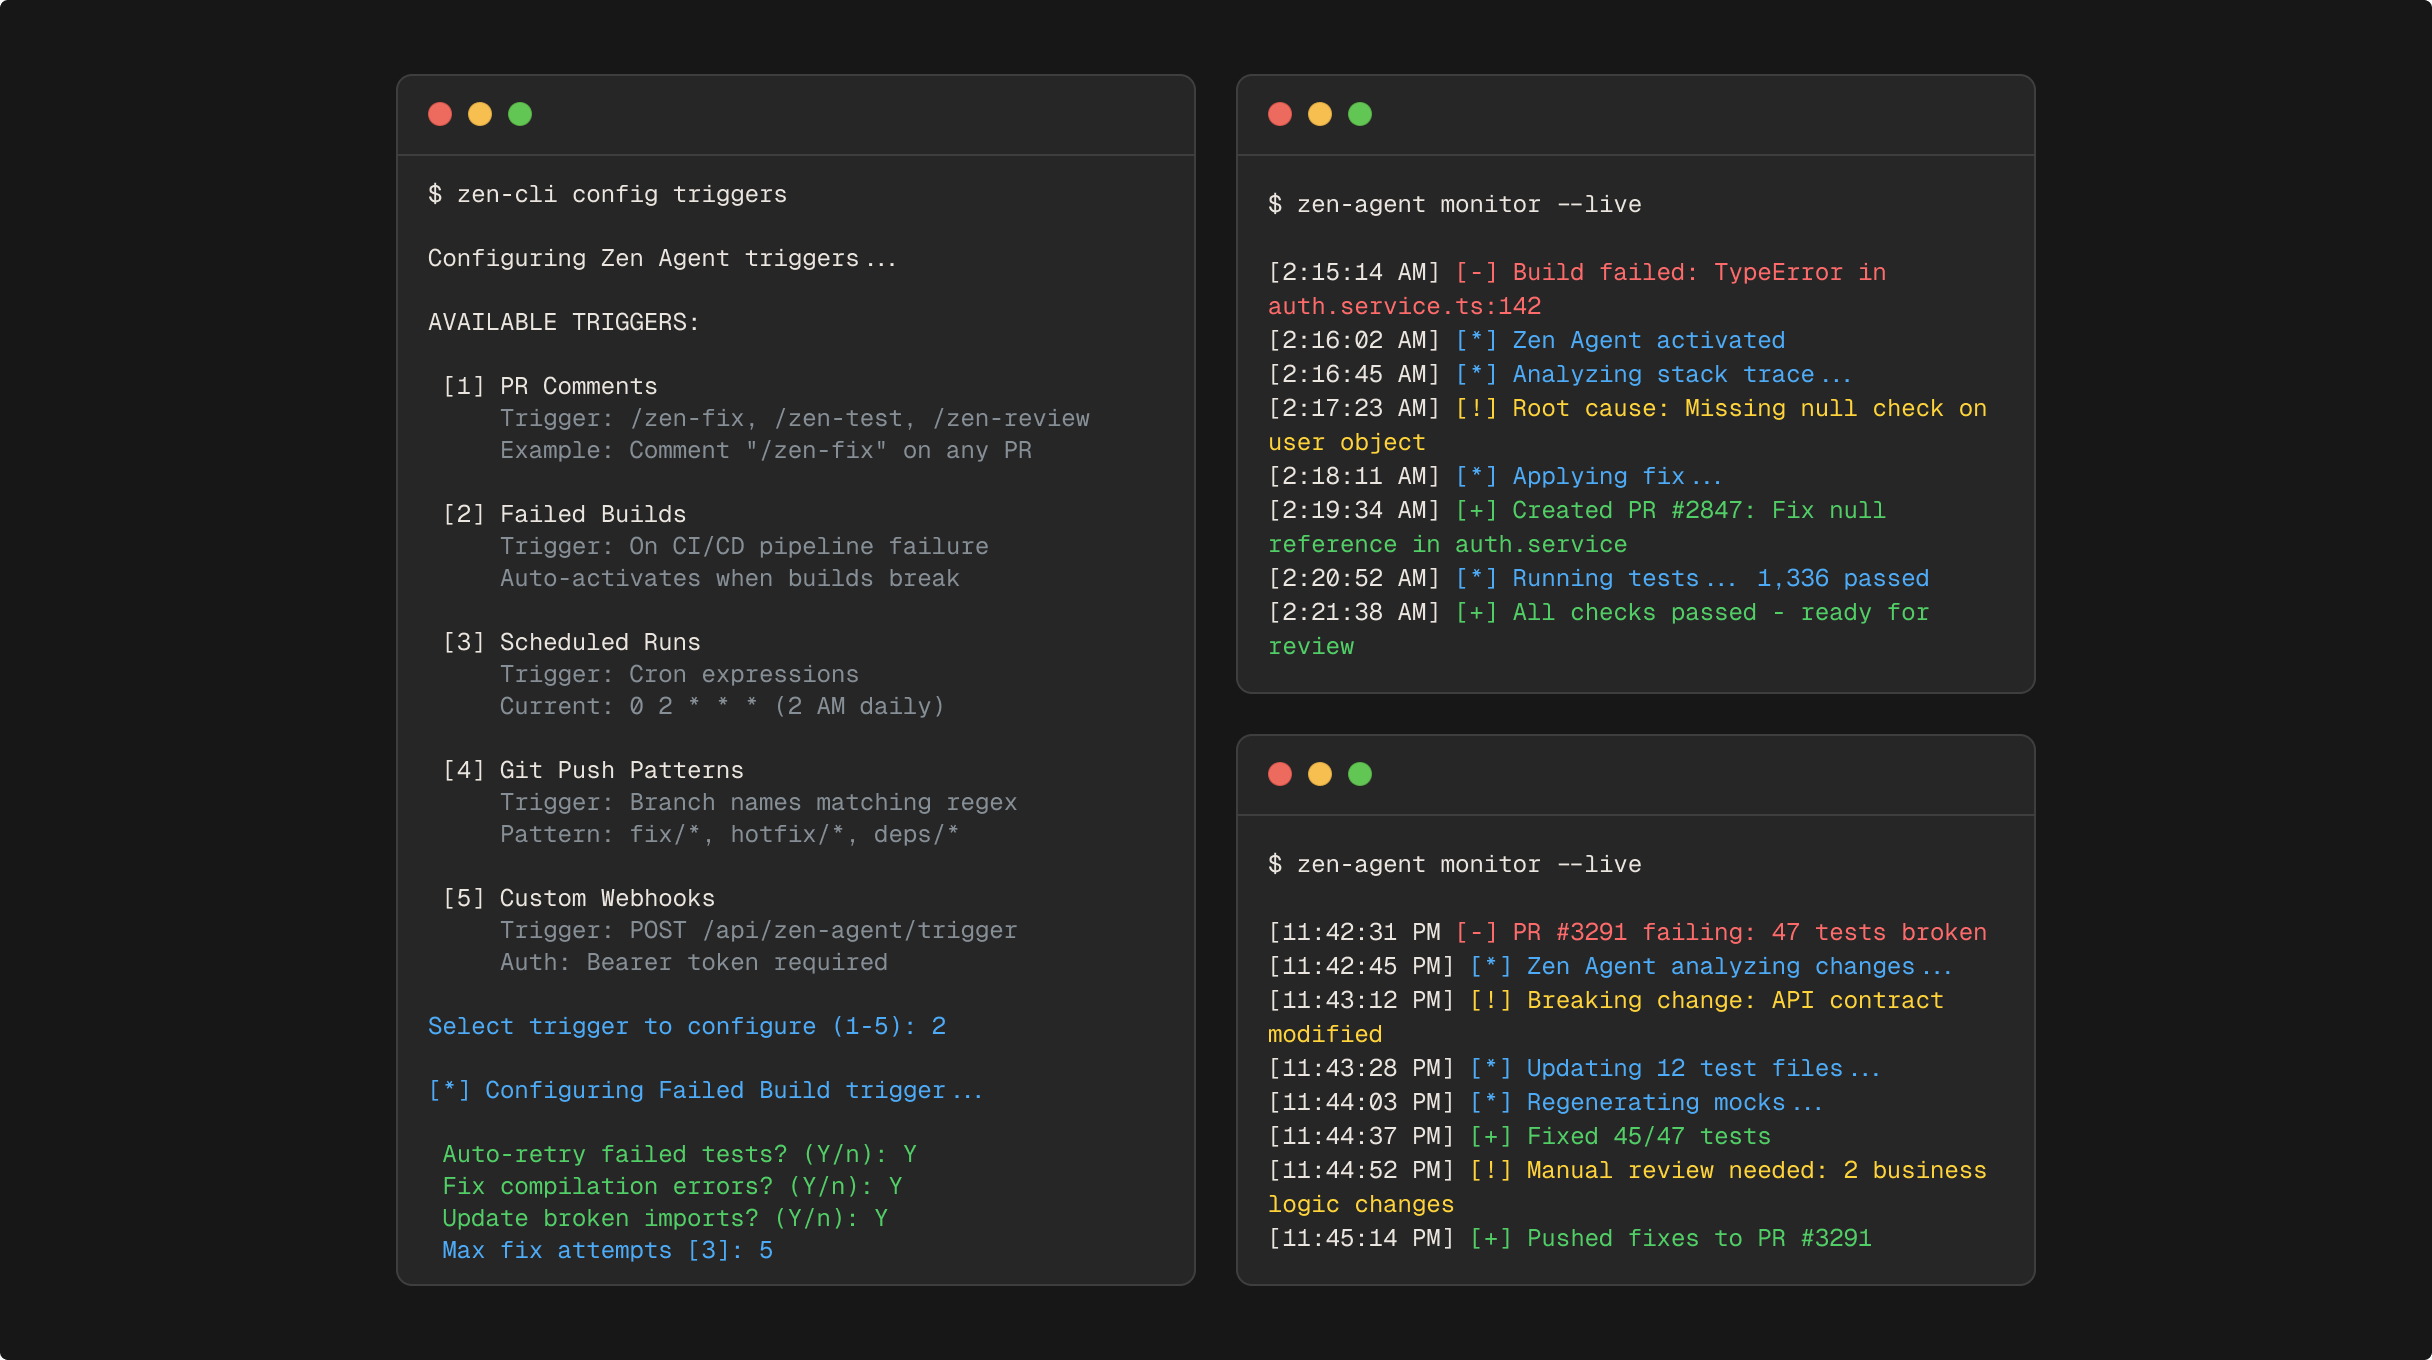Click '[11:44:52 PM] Manual review needed' log line

pyautogui.click(x=1628, y=1187)
